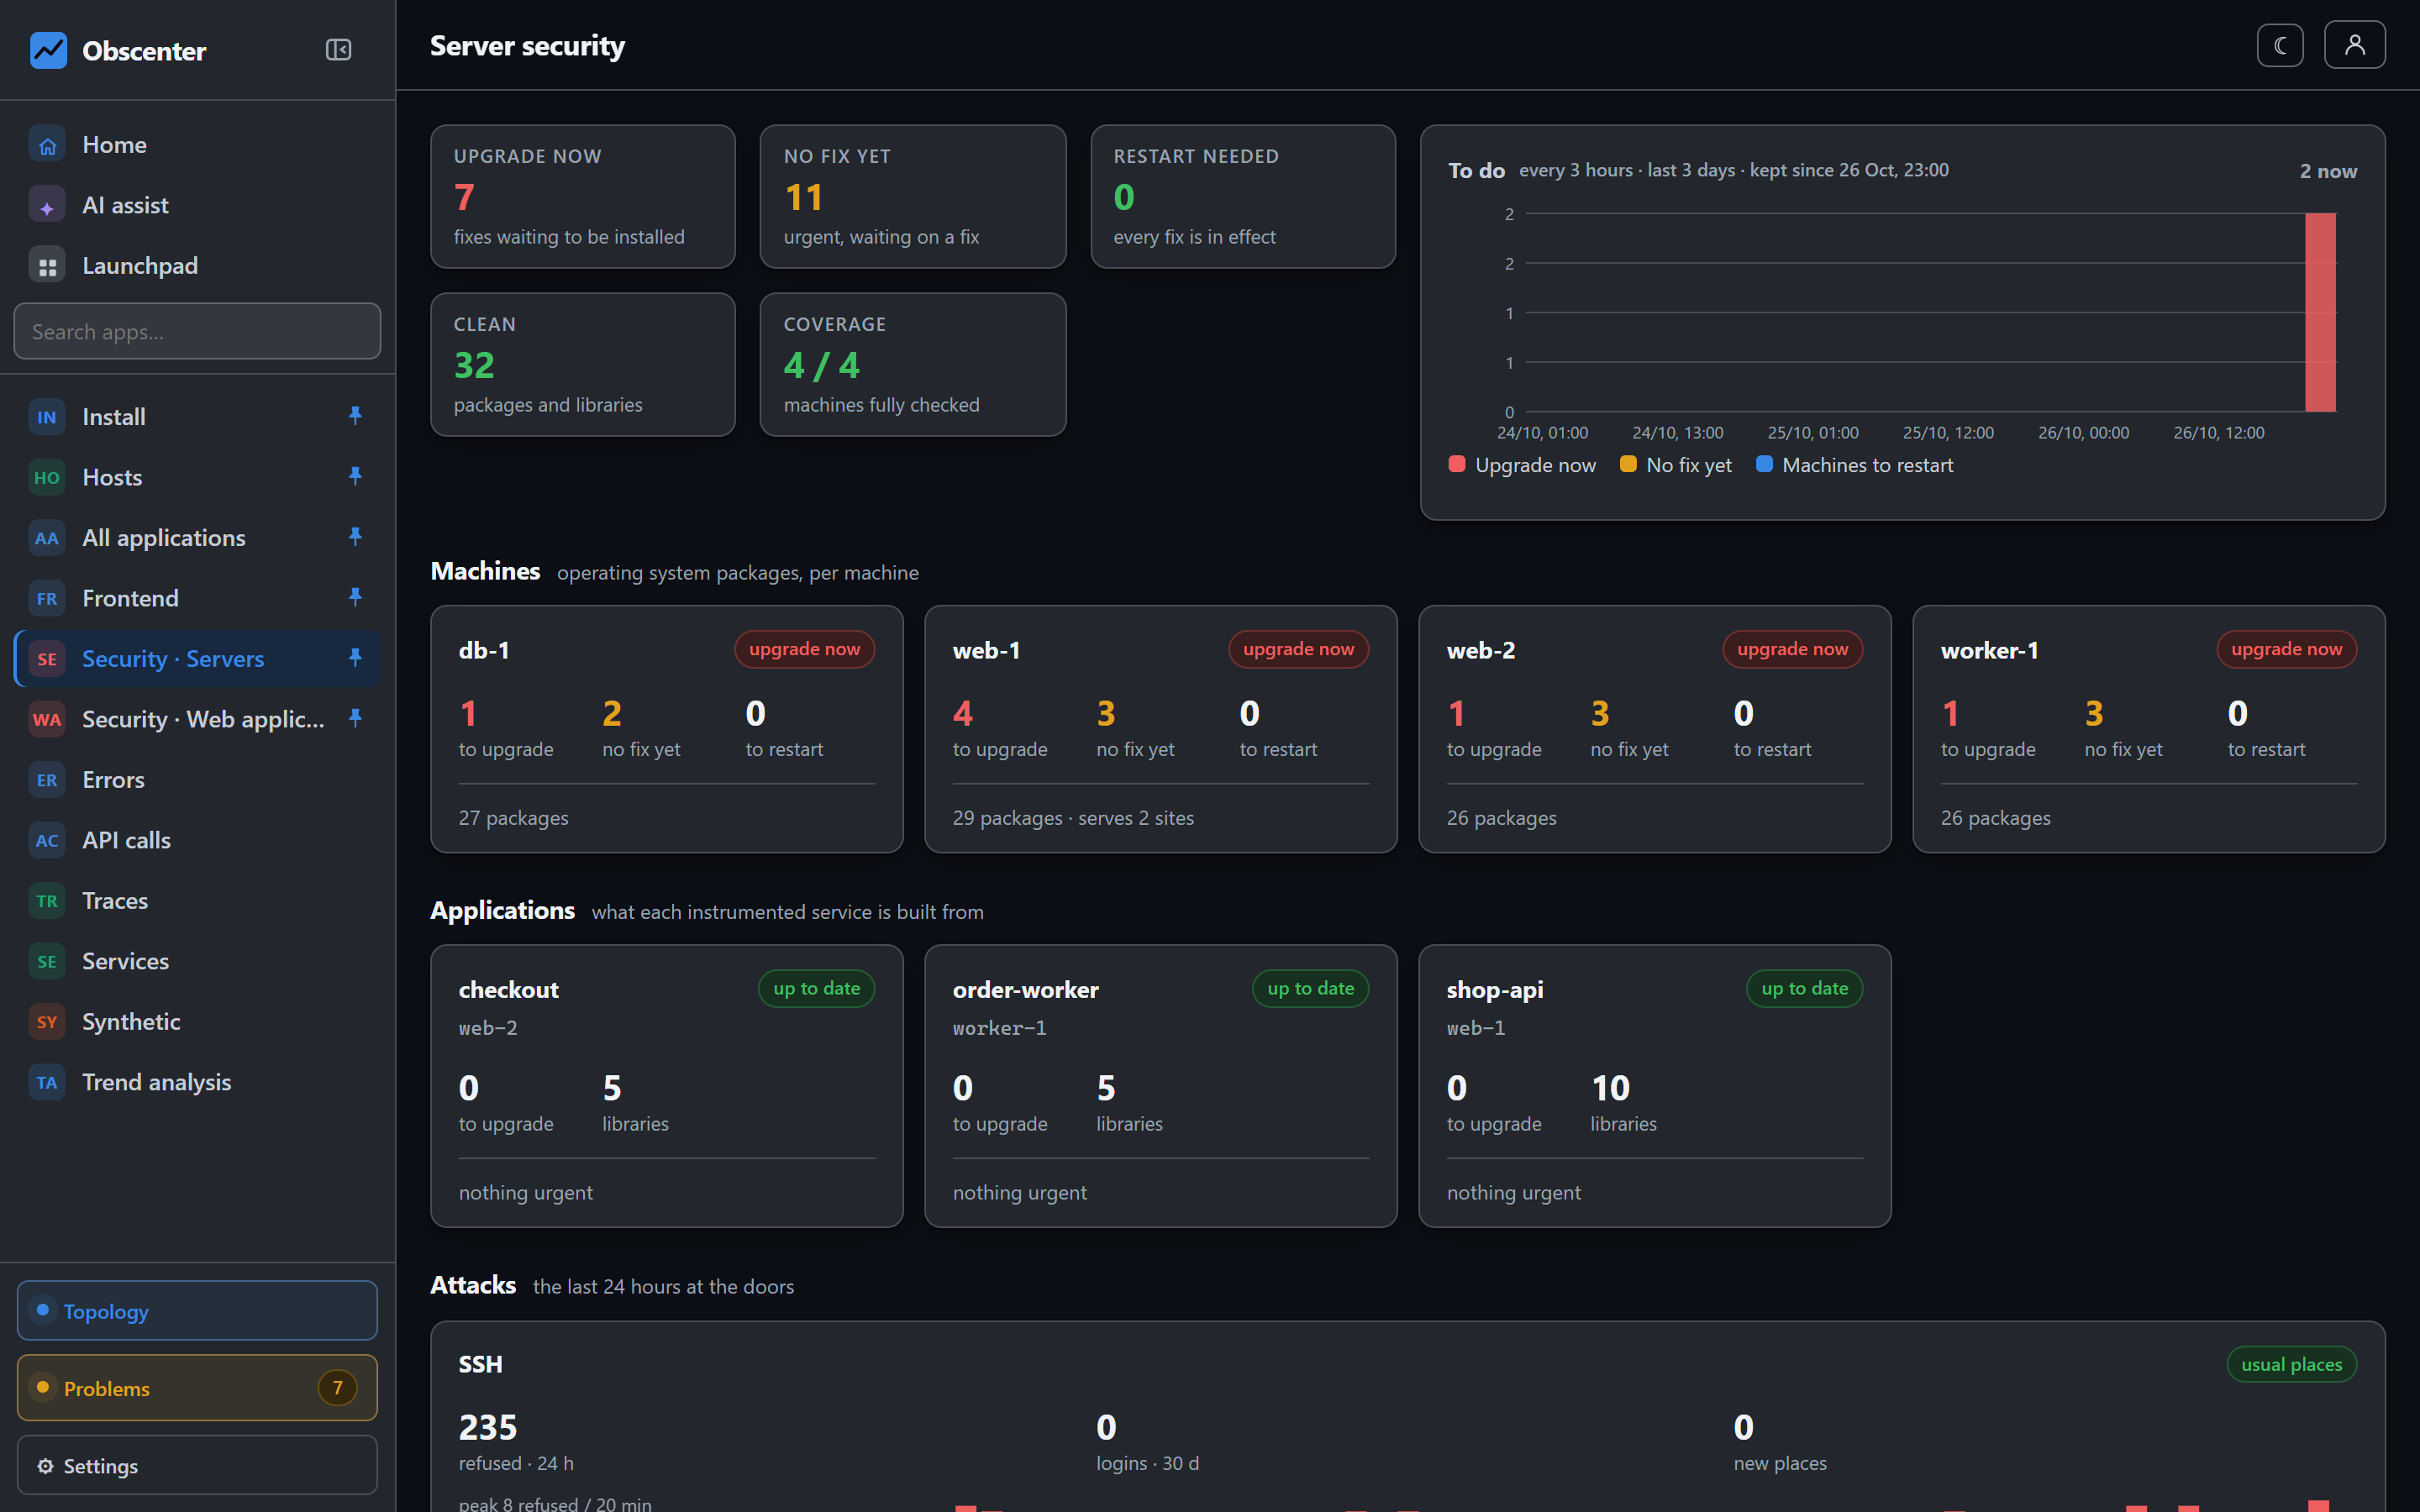Screen dimensions: 2420x1512
Task: Click '29 packages · serves 2 sites' text
Action: (x=1073, y=818)
